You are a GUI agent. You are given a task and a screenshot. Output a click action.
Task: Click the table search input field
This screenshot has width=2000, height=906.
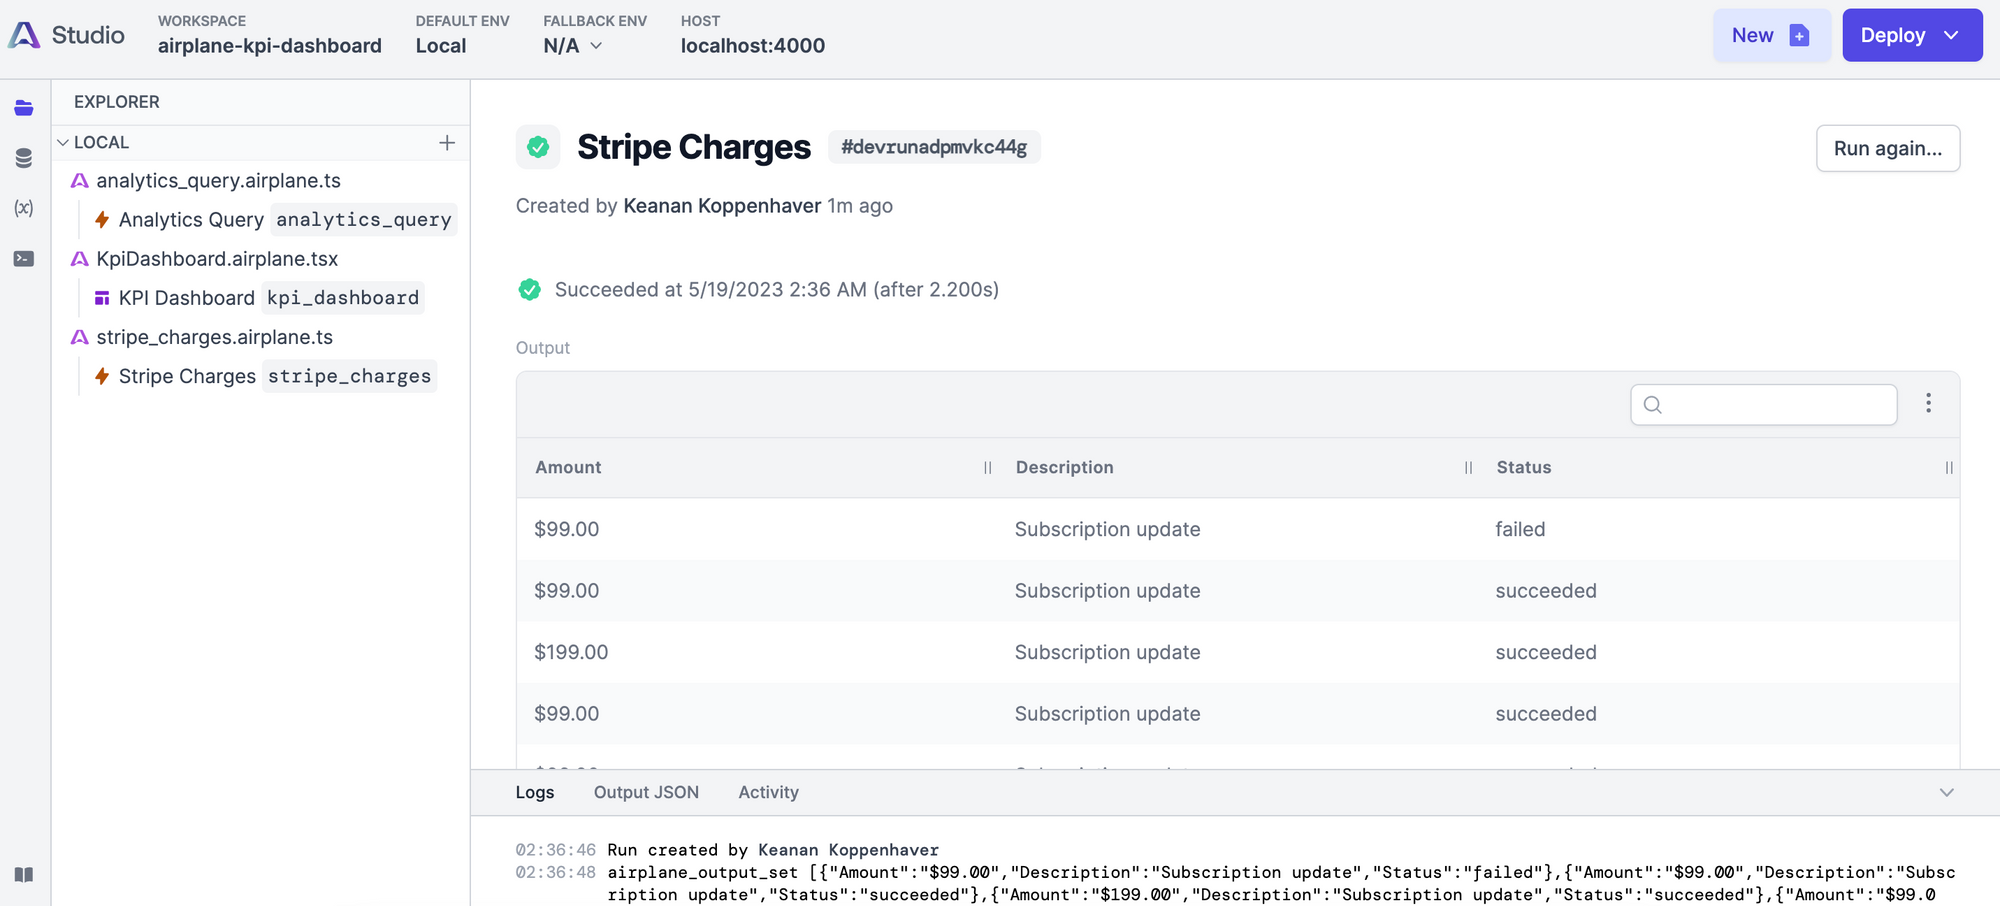click(1764, 405)
